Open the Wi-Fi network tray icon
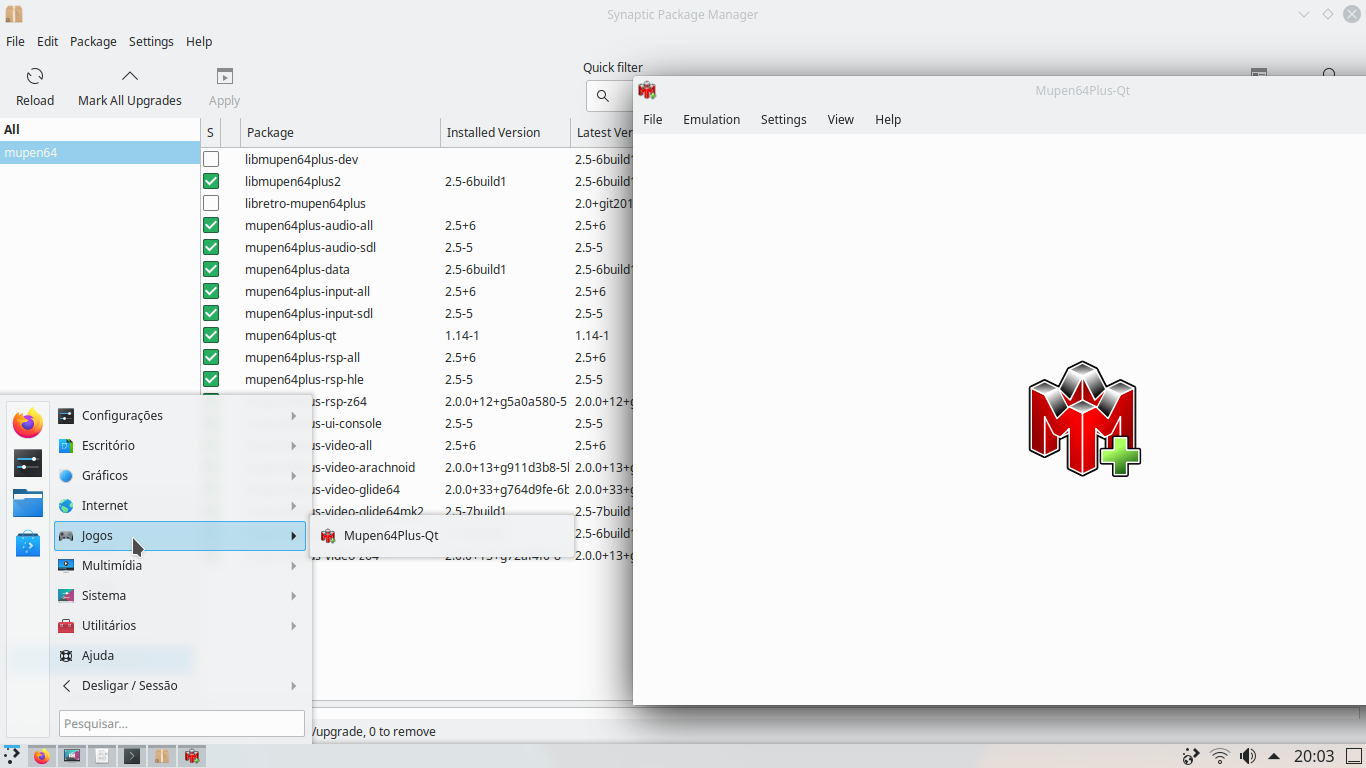The width and height of the screenshot is (1366, 768). point(1220,756)
